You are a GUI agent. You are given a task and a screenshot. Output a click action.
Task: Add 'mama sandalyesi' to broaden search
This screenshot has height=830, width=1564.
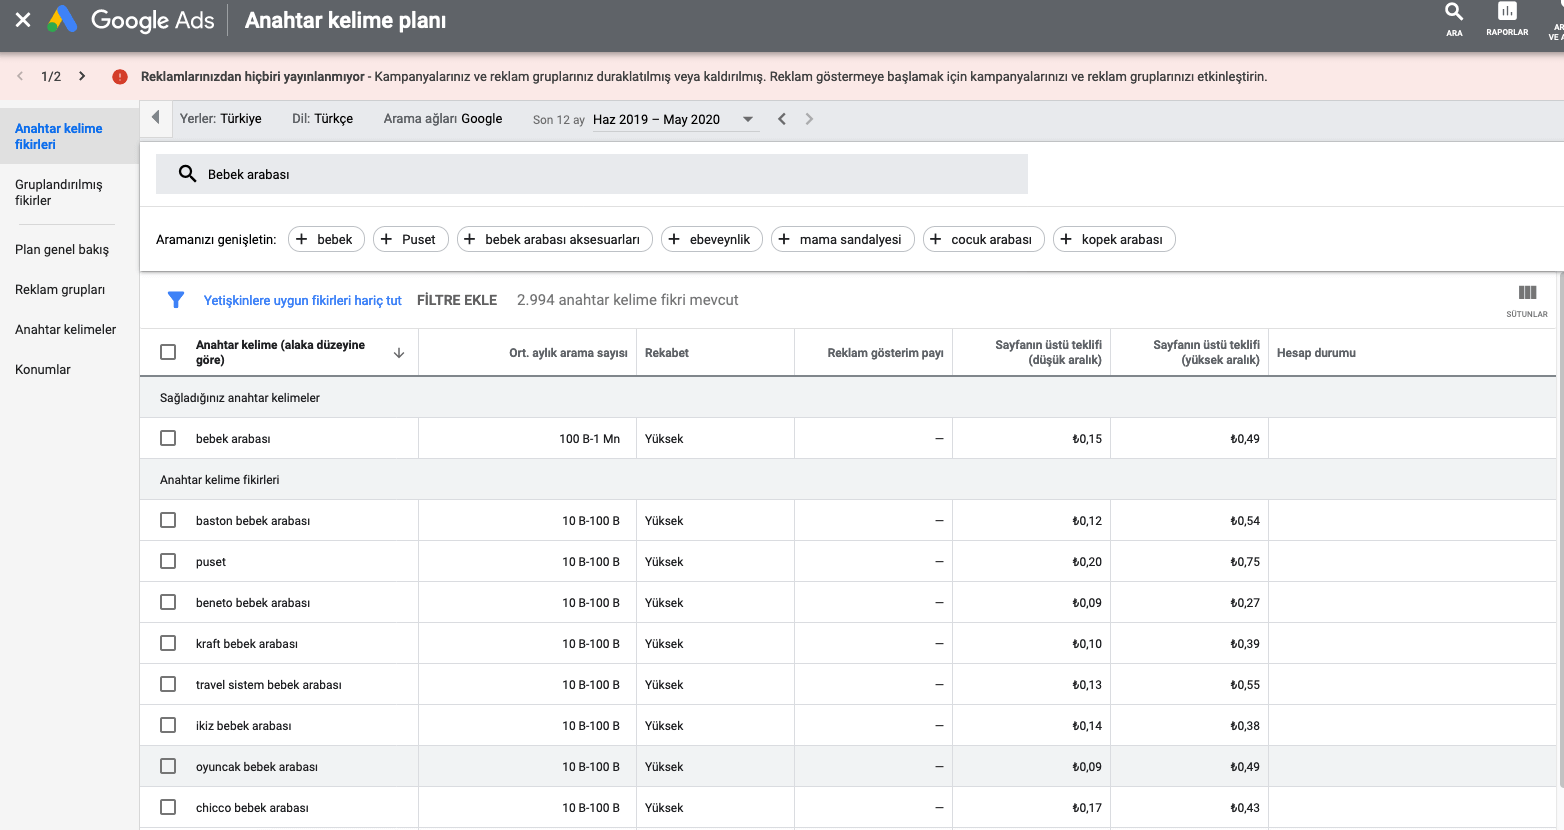coord(842,240)
